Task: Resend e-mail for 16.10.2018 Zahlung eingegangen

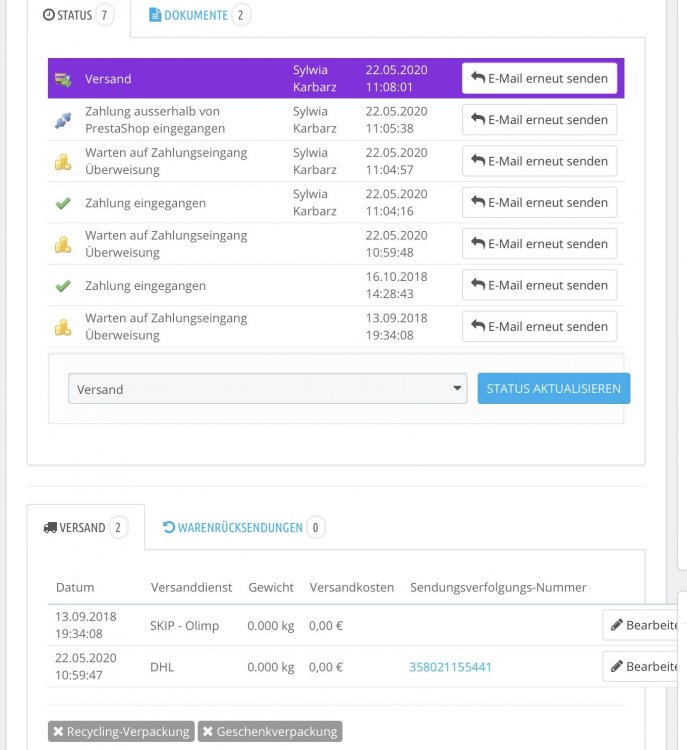Action: coord(539,285)
